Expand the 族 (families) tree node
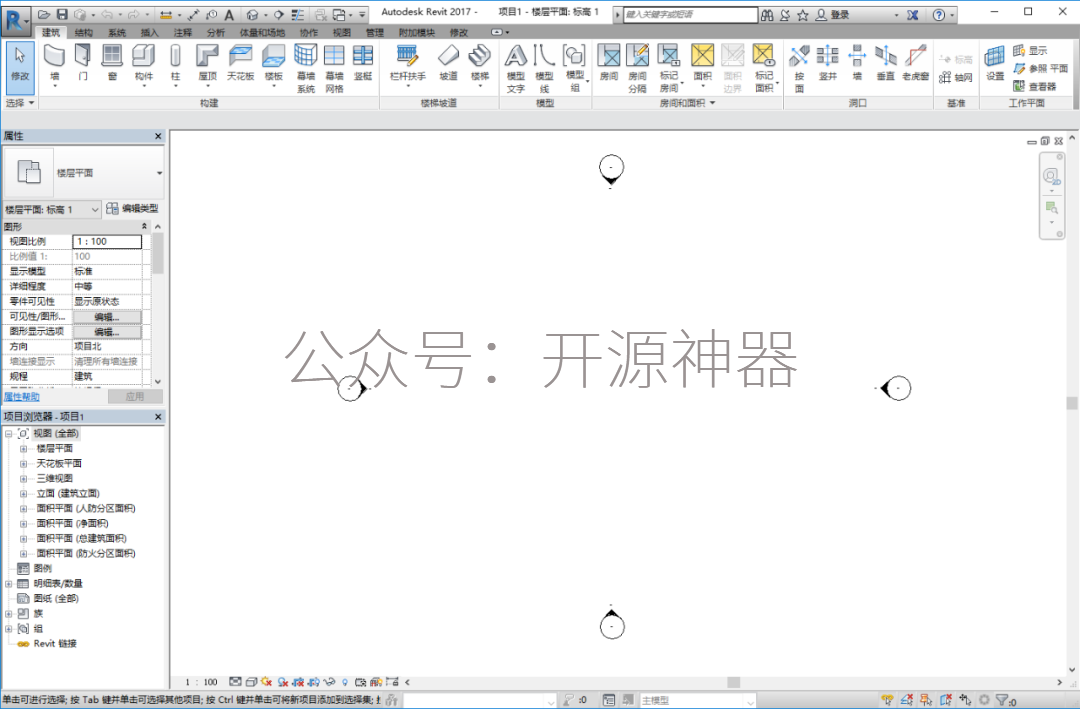The image size is (1080, 709). [9, 613]
